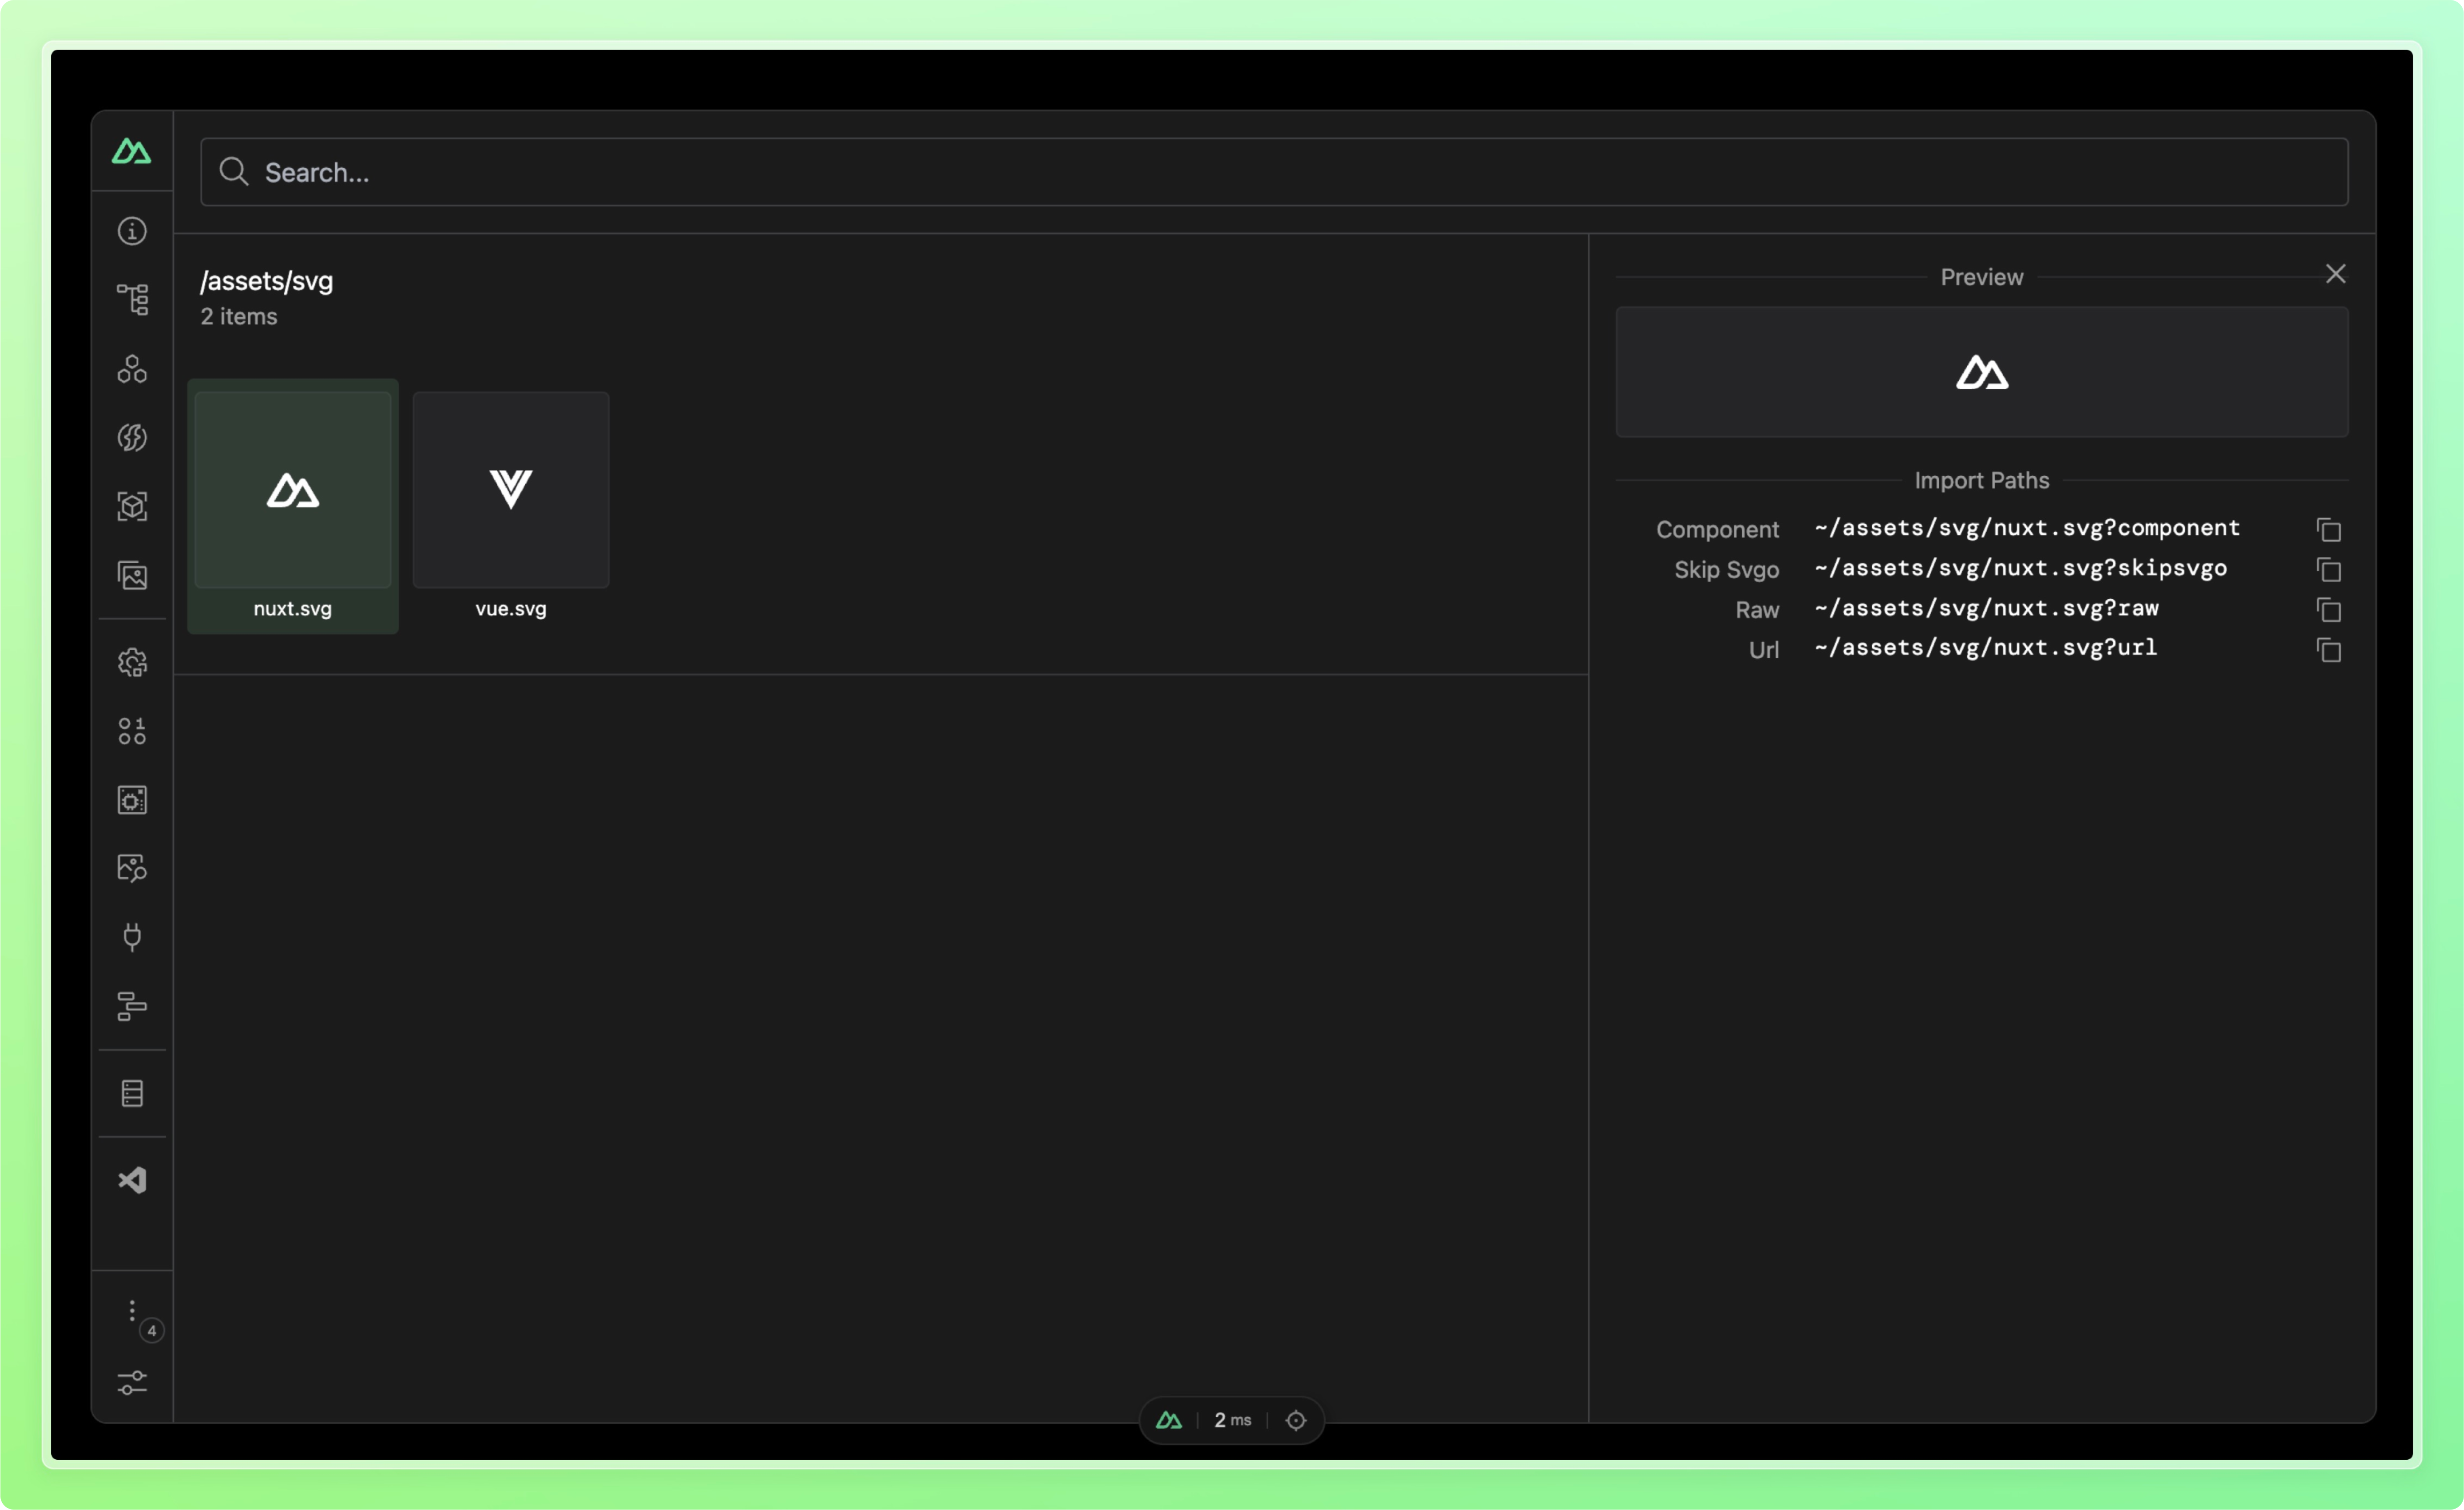The image size is (2464, 1510).
Task: Open the Overview info tab
Action: (132, 231)
